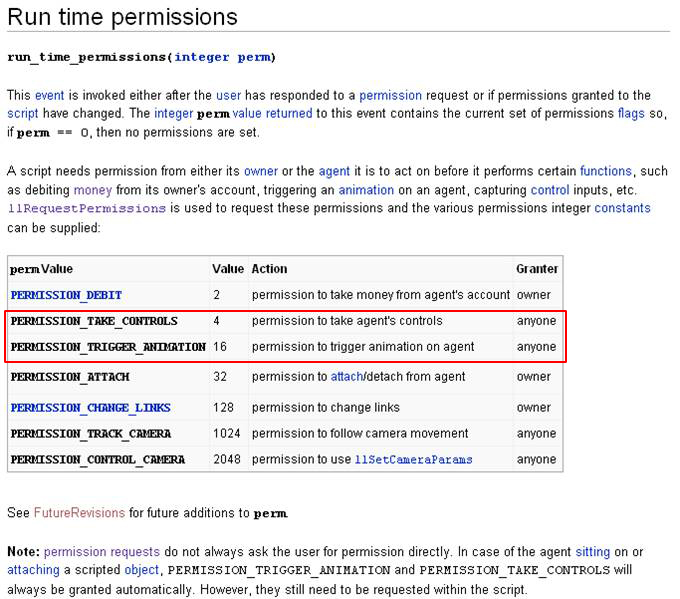Viewport: 680px width, 599px height.
Task: Follow the 'script' link in first paragraph
Action: (24, 114)
